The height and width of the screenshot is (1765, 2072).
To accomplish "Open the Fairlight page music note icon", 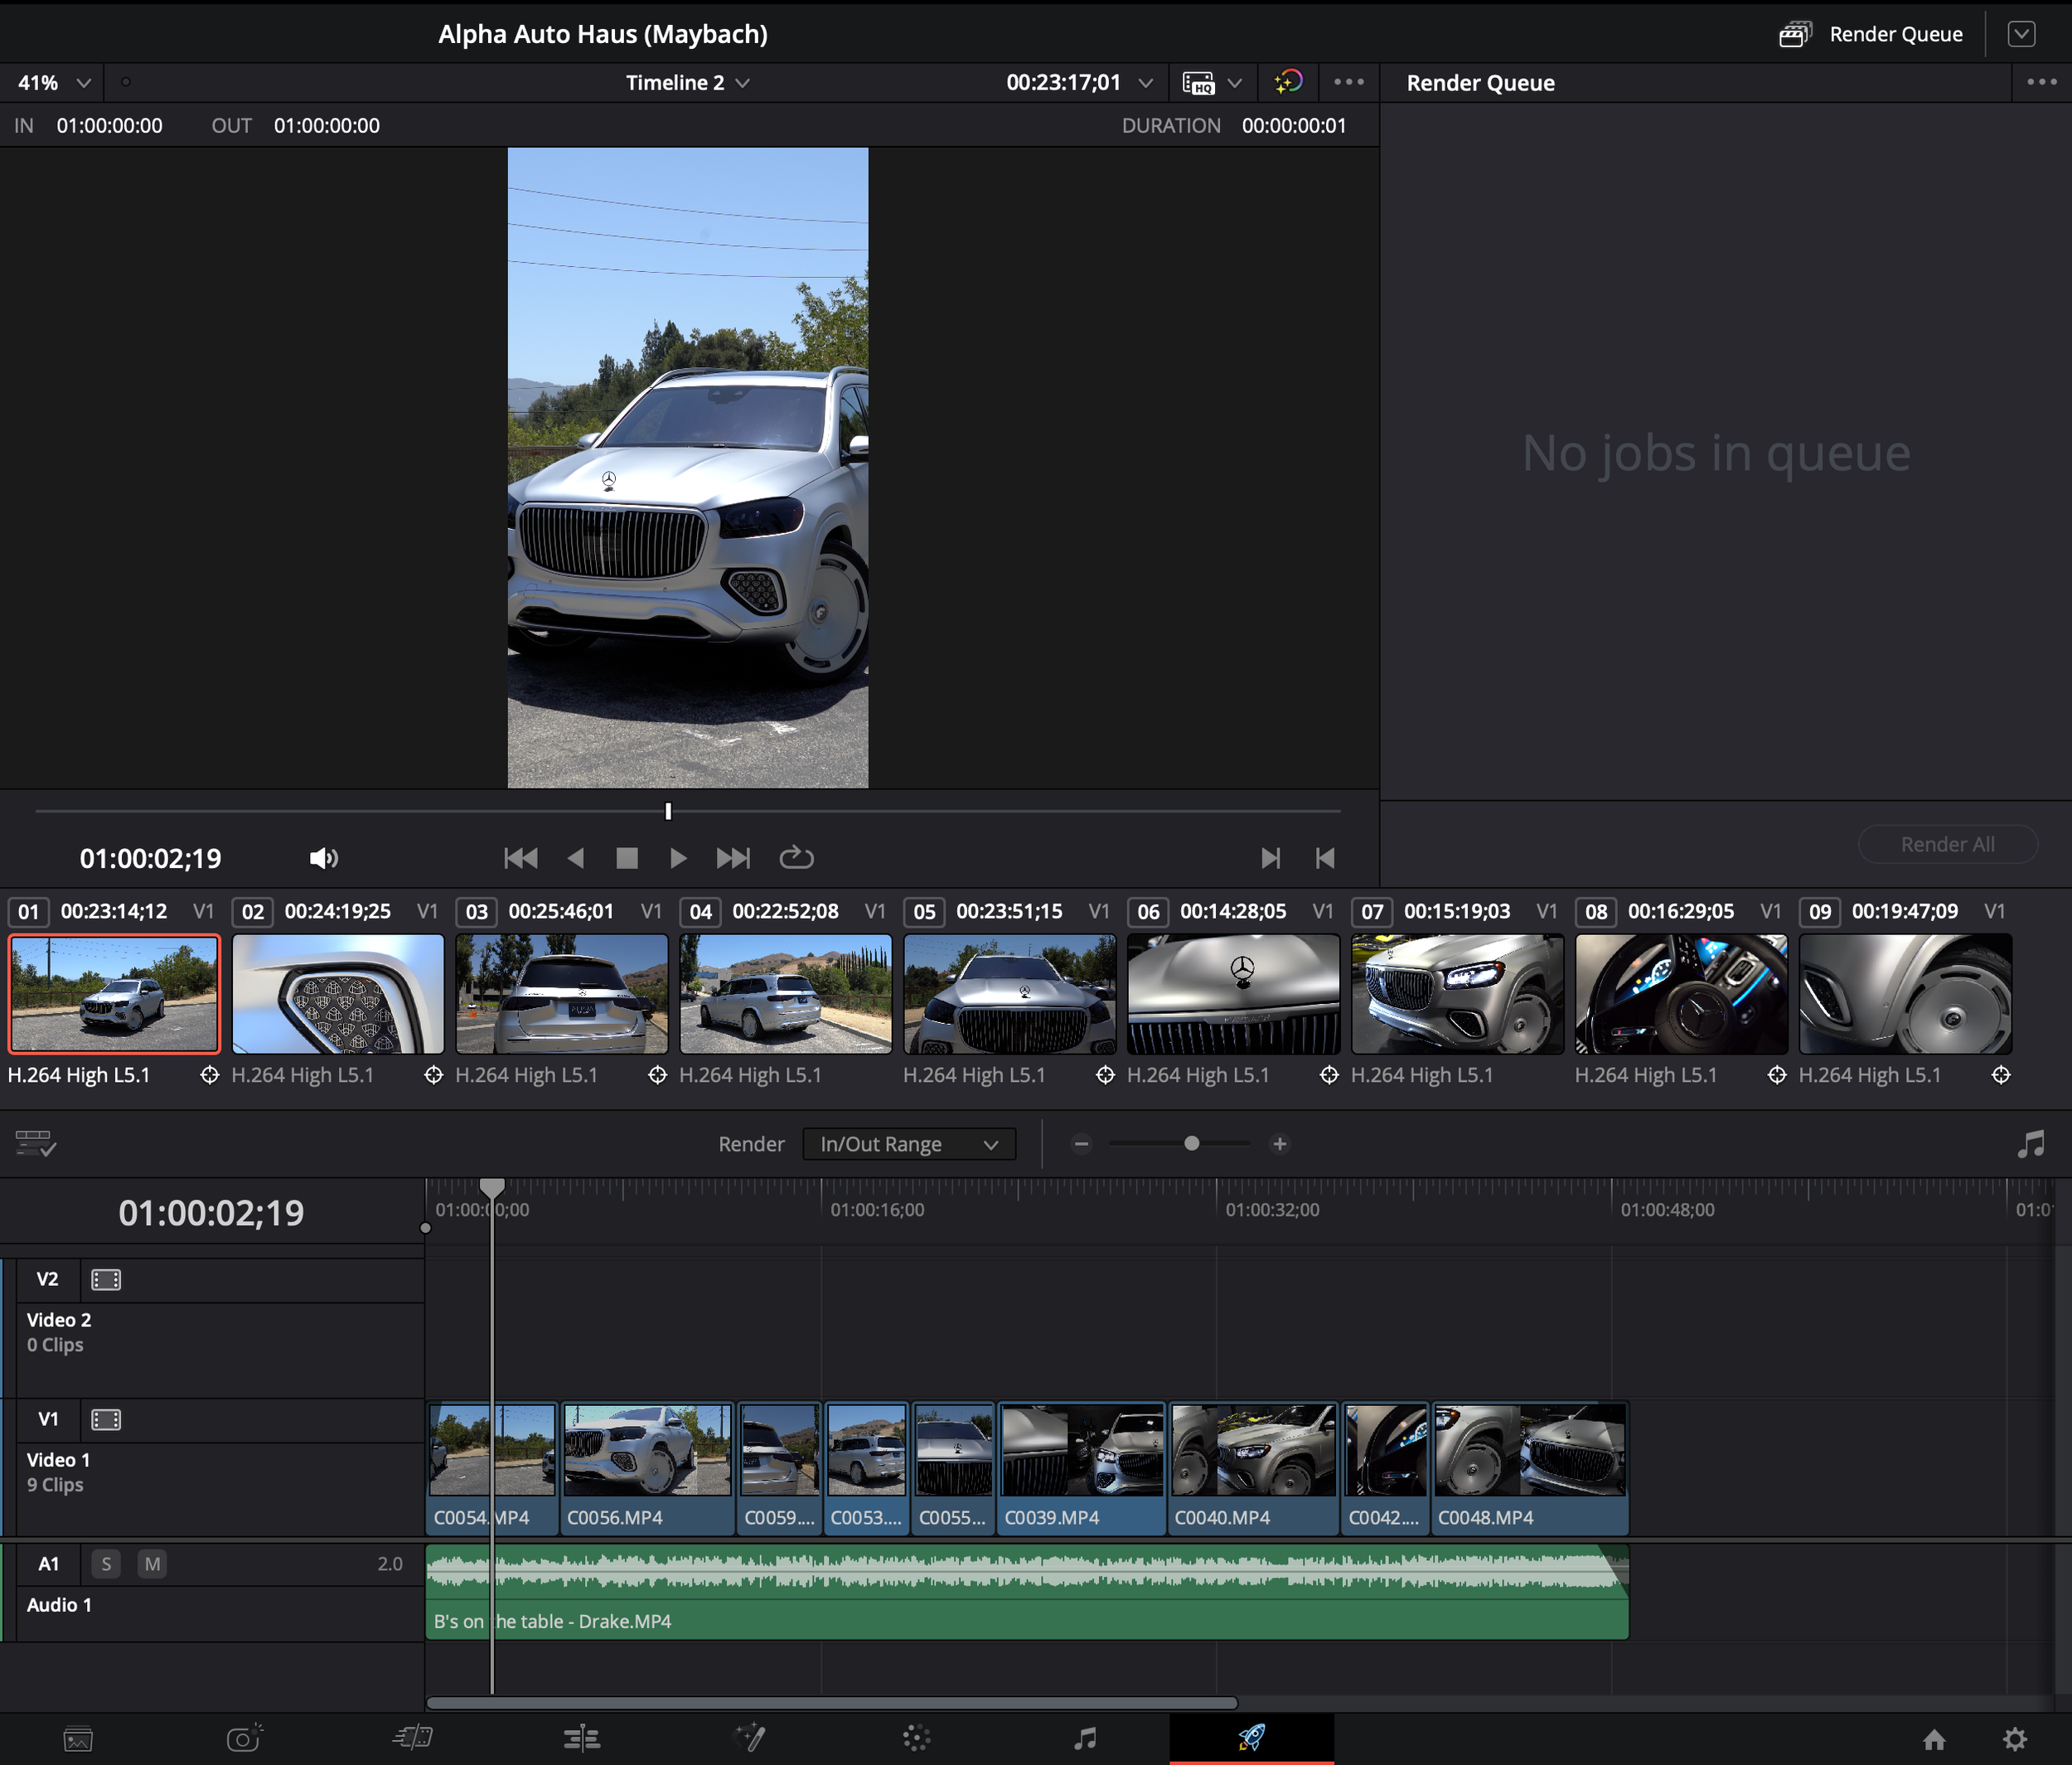I will click(1085, 1739).
